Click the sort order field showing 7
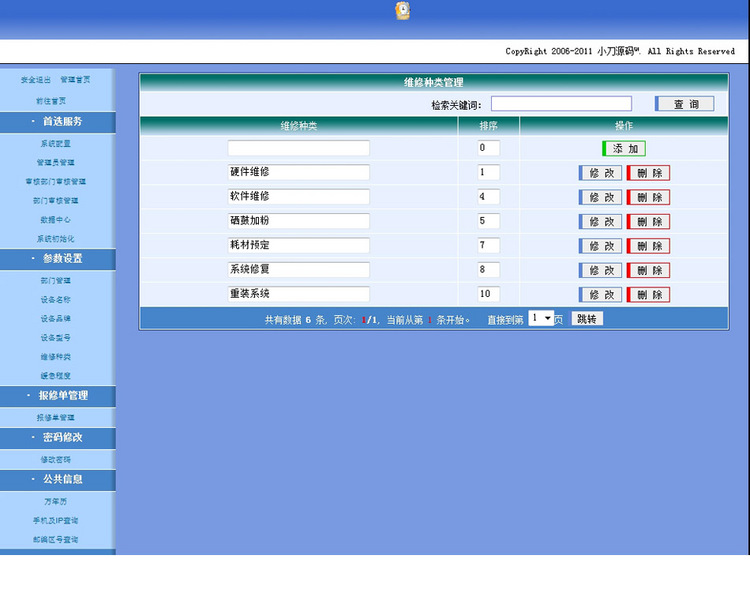 pos(488,245)
